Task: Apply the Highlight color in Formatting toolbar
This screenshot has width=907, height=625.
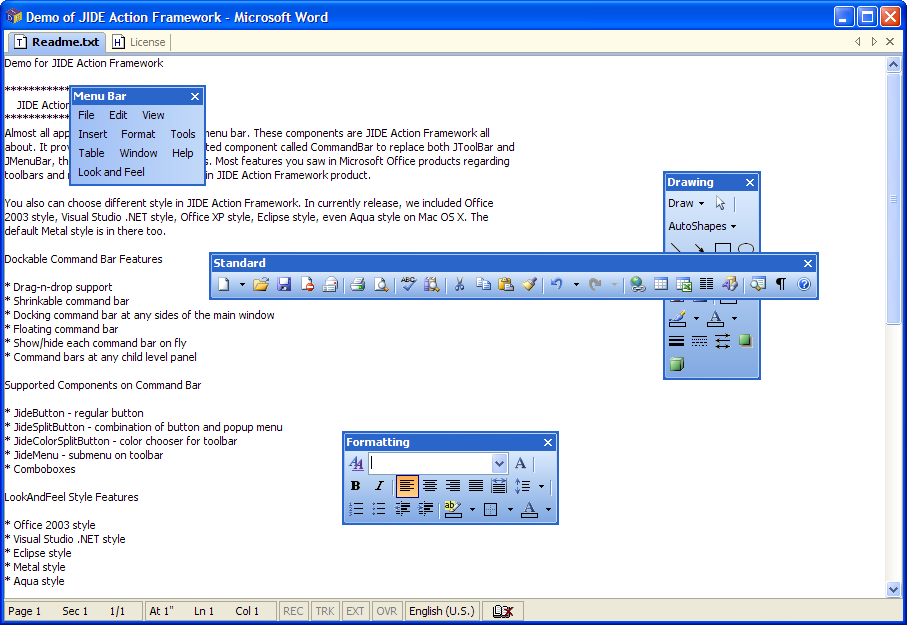Action: [453, 509]
